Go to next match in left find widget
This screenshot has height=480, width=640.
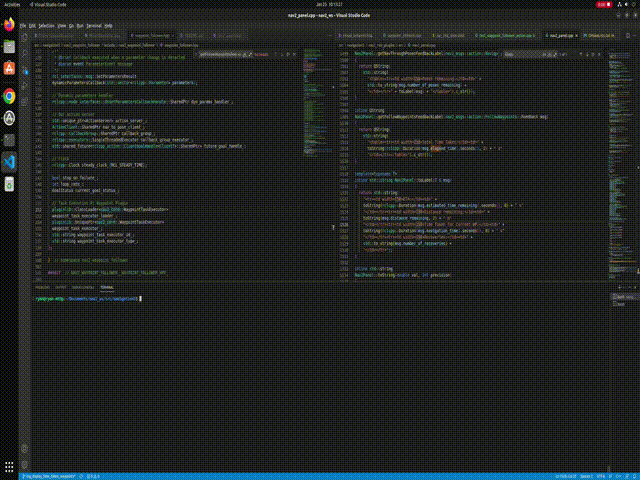coord(282,54)
